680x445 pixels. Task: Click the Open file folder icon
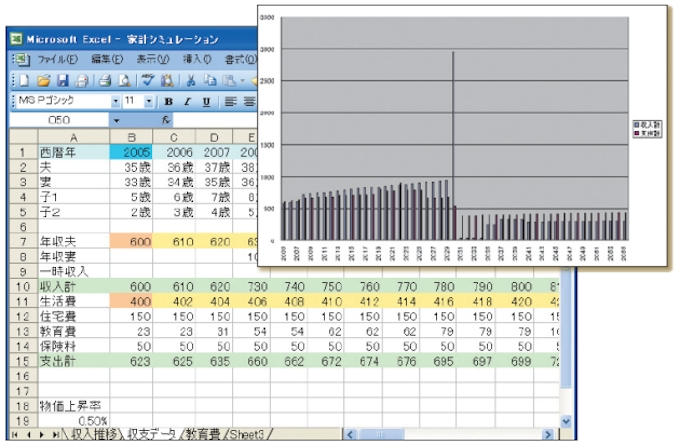[42, 80]
